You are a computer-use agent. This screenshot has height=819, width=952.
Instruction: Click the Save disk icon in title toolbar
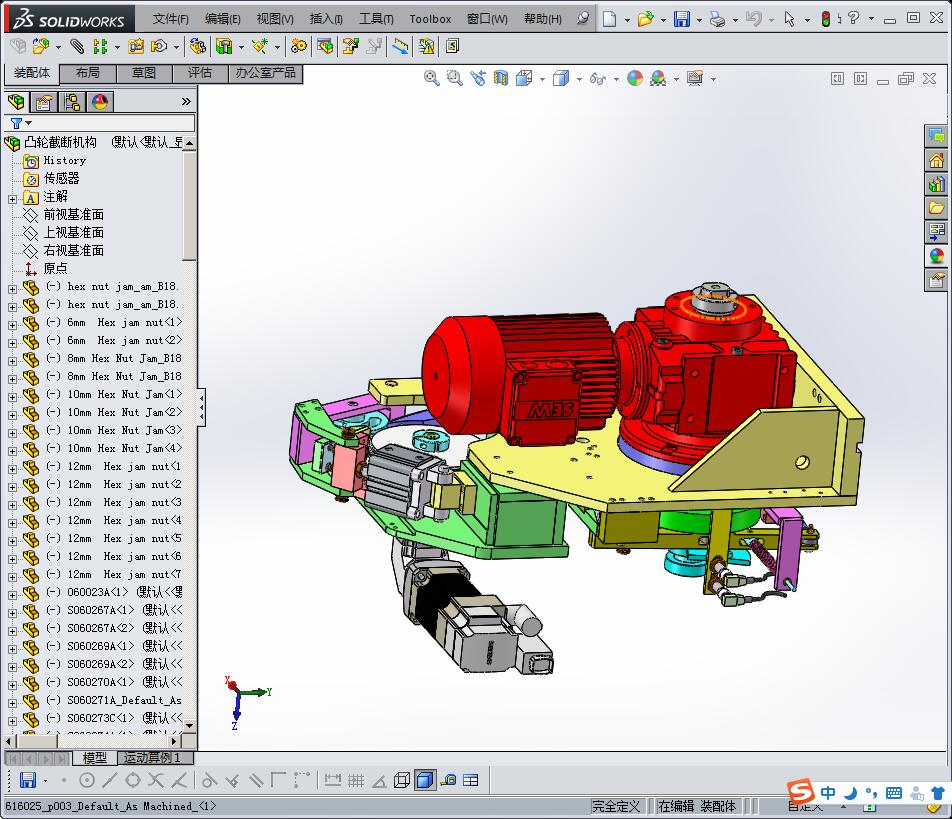(682, 19)
